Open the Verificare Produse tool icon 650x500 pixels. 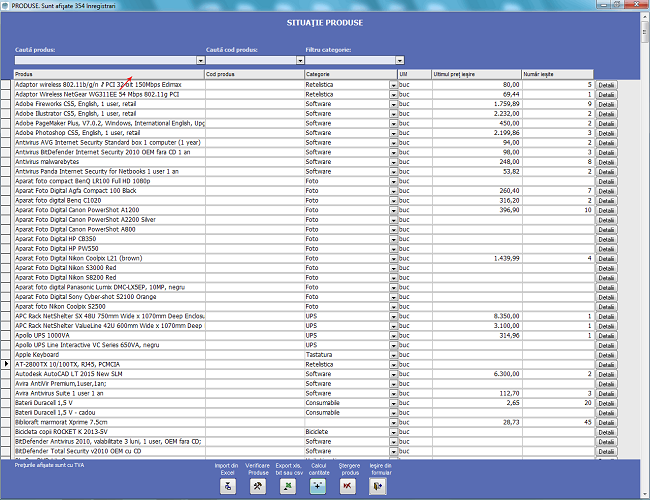click(x=258, y=486)
